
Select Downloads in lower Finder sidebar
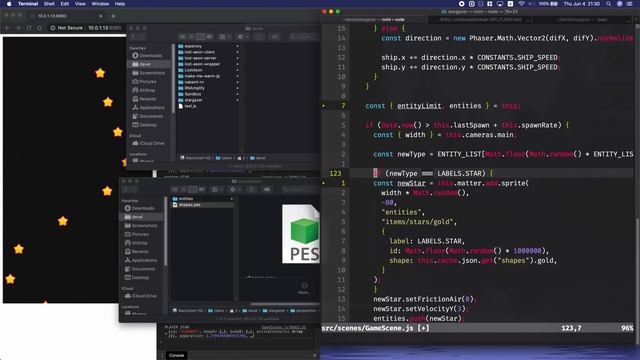coord(140,209)
